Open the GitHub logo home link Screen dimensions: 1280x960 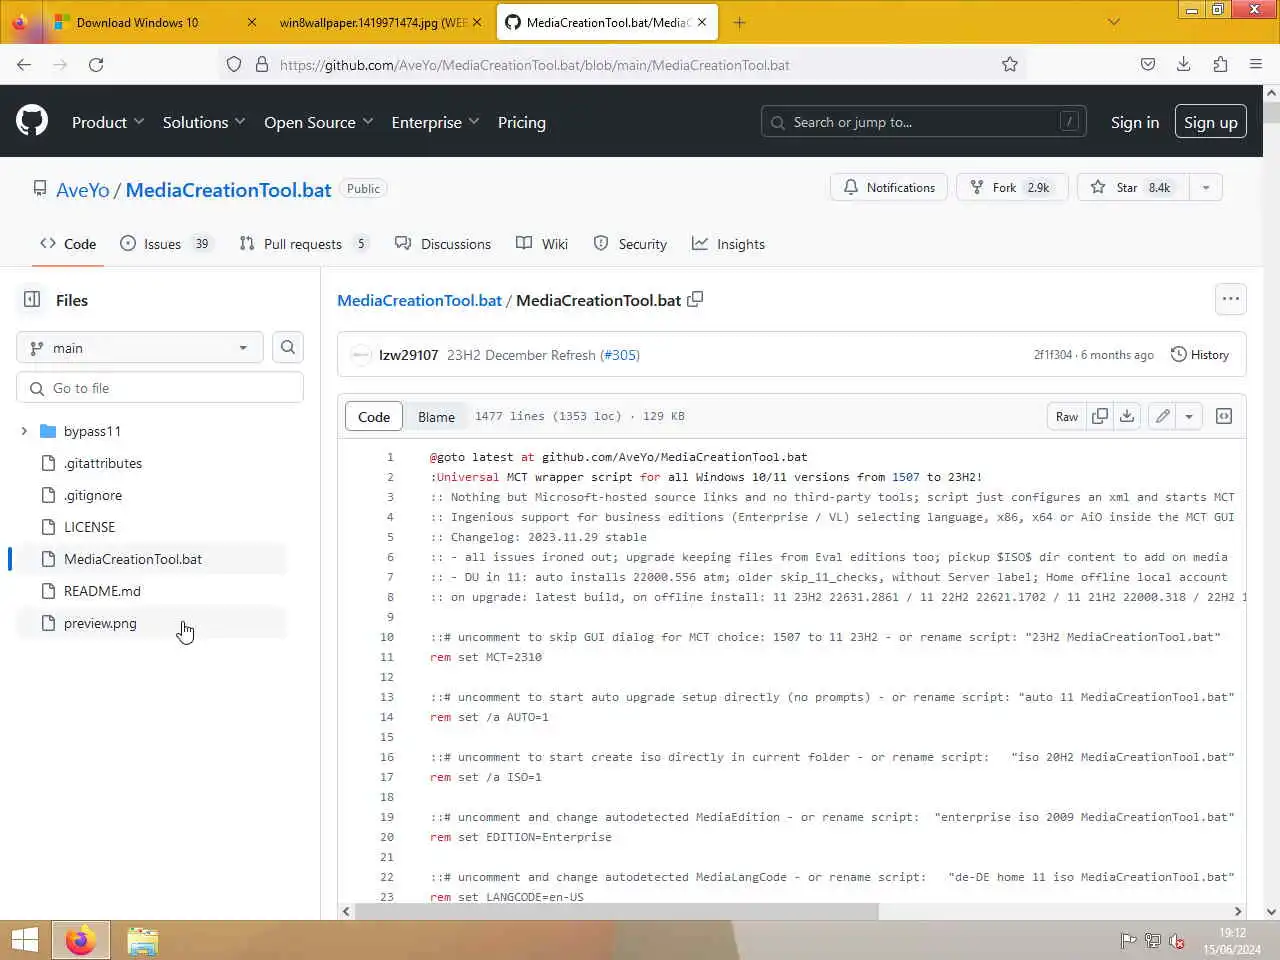[x=32, y=122]
